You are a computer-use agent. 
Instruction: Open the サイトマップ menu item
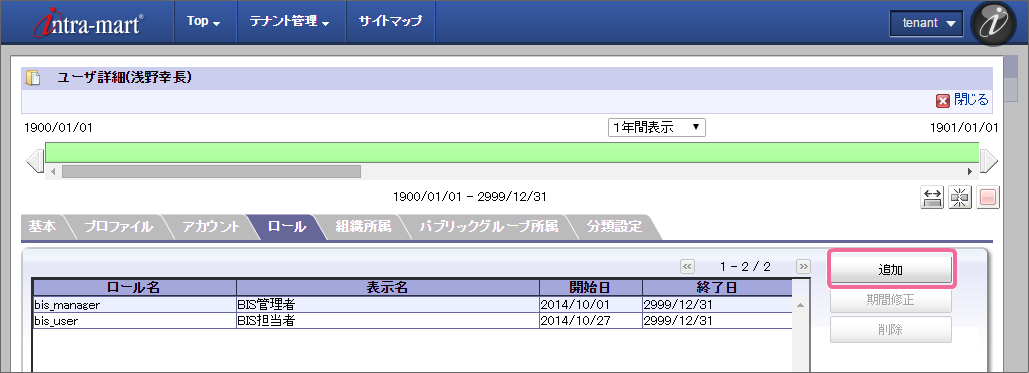[x=390, y=21]
